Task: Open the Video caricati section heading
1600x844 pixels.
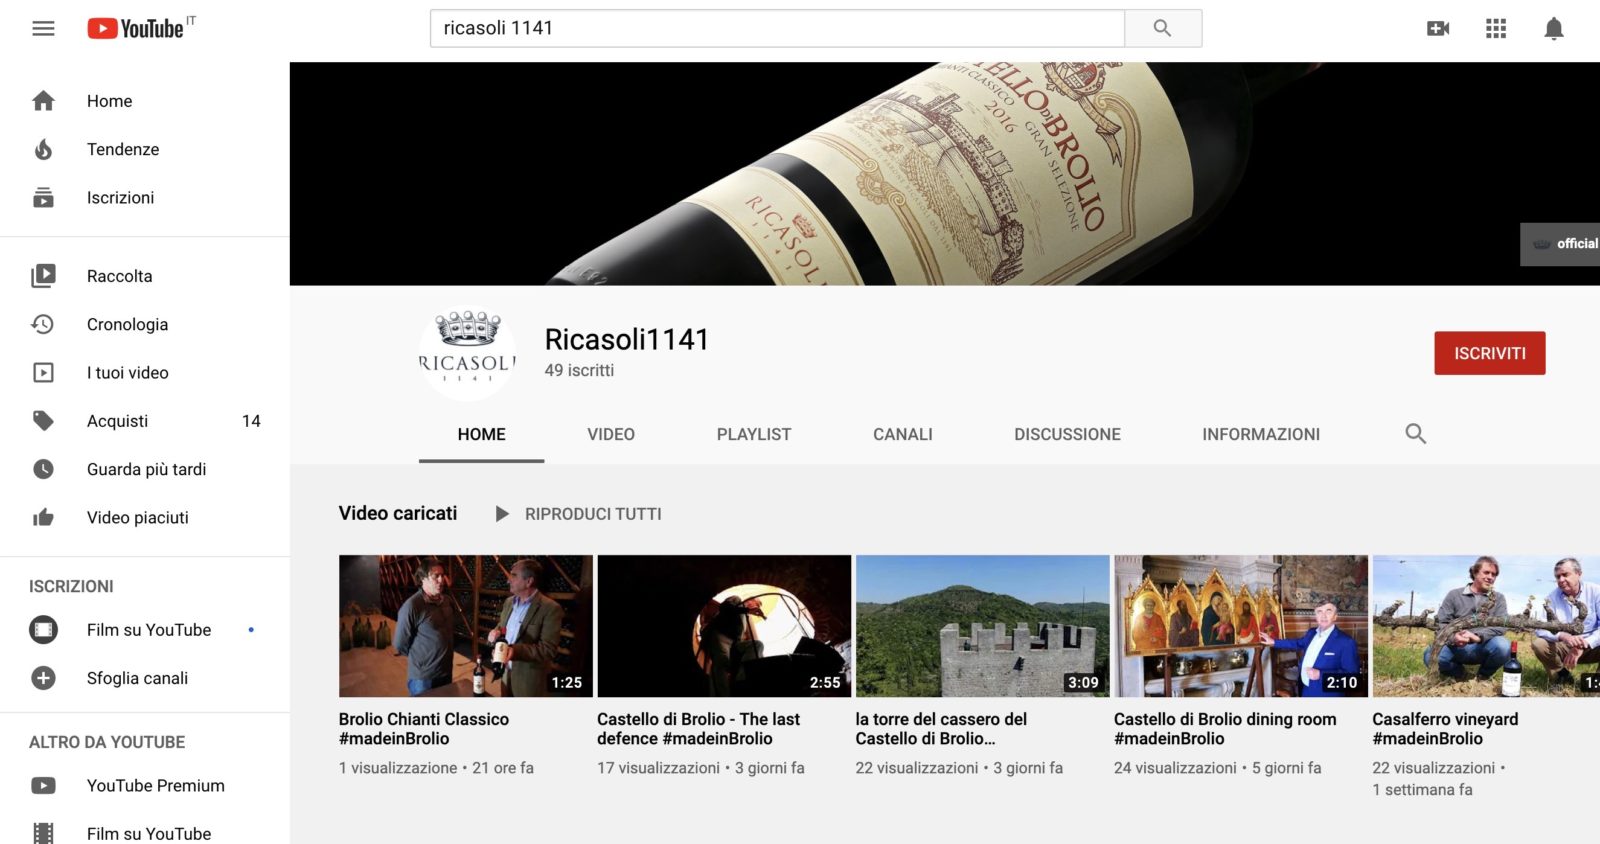Action: coord(398,513)
